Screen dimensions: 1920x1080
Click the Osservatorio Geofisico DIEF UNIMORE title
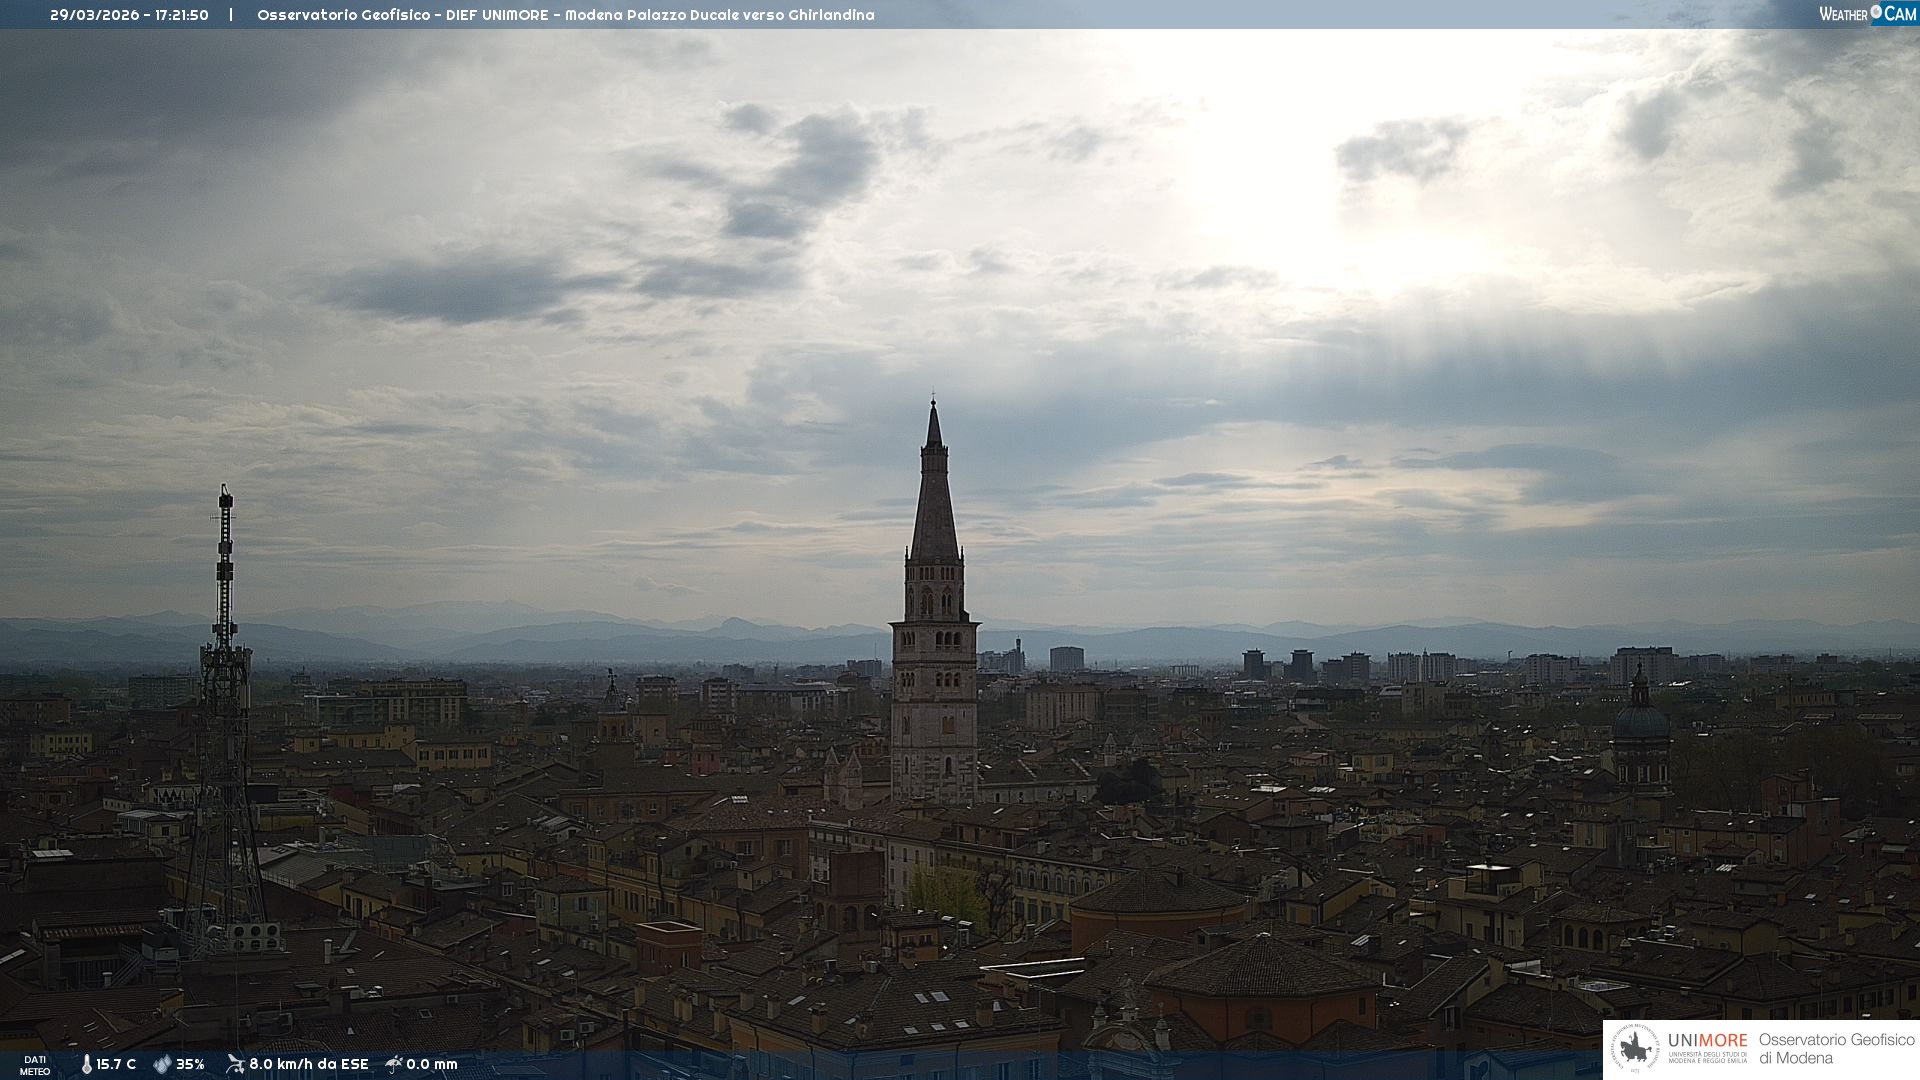click(565, 15)
